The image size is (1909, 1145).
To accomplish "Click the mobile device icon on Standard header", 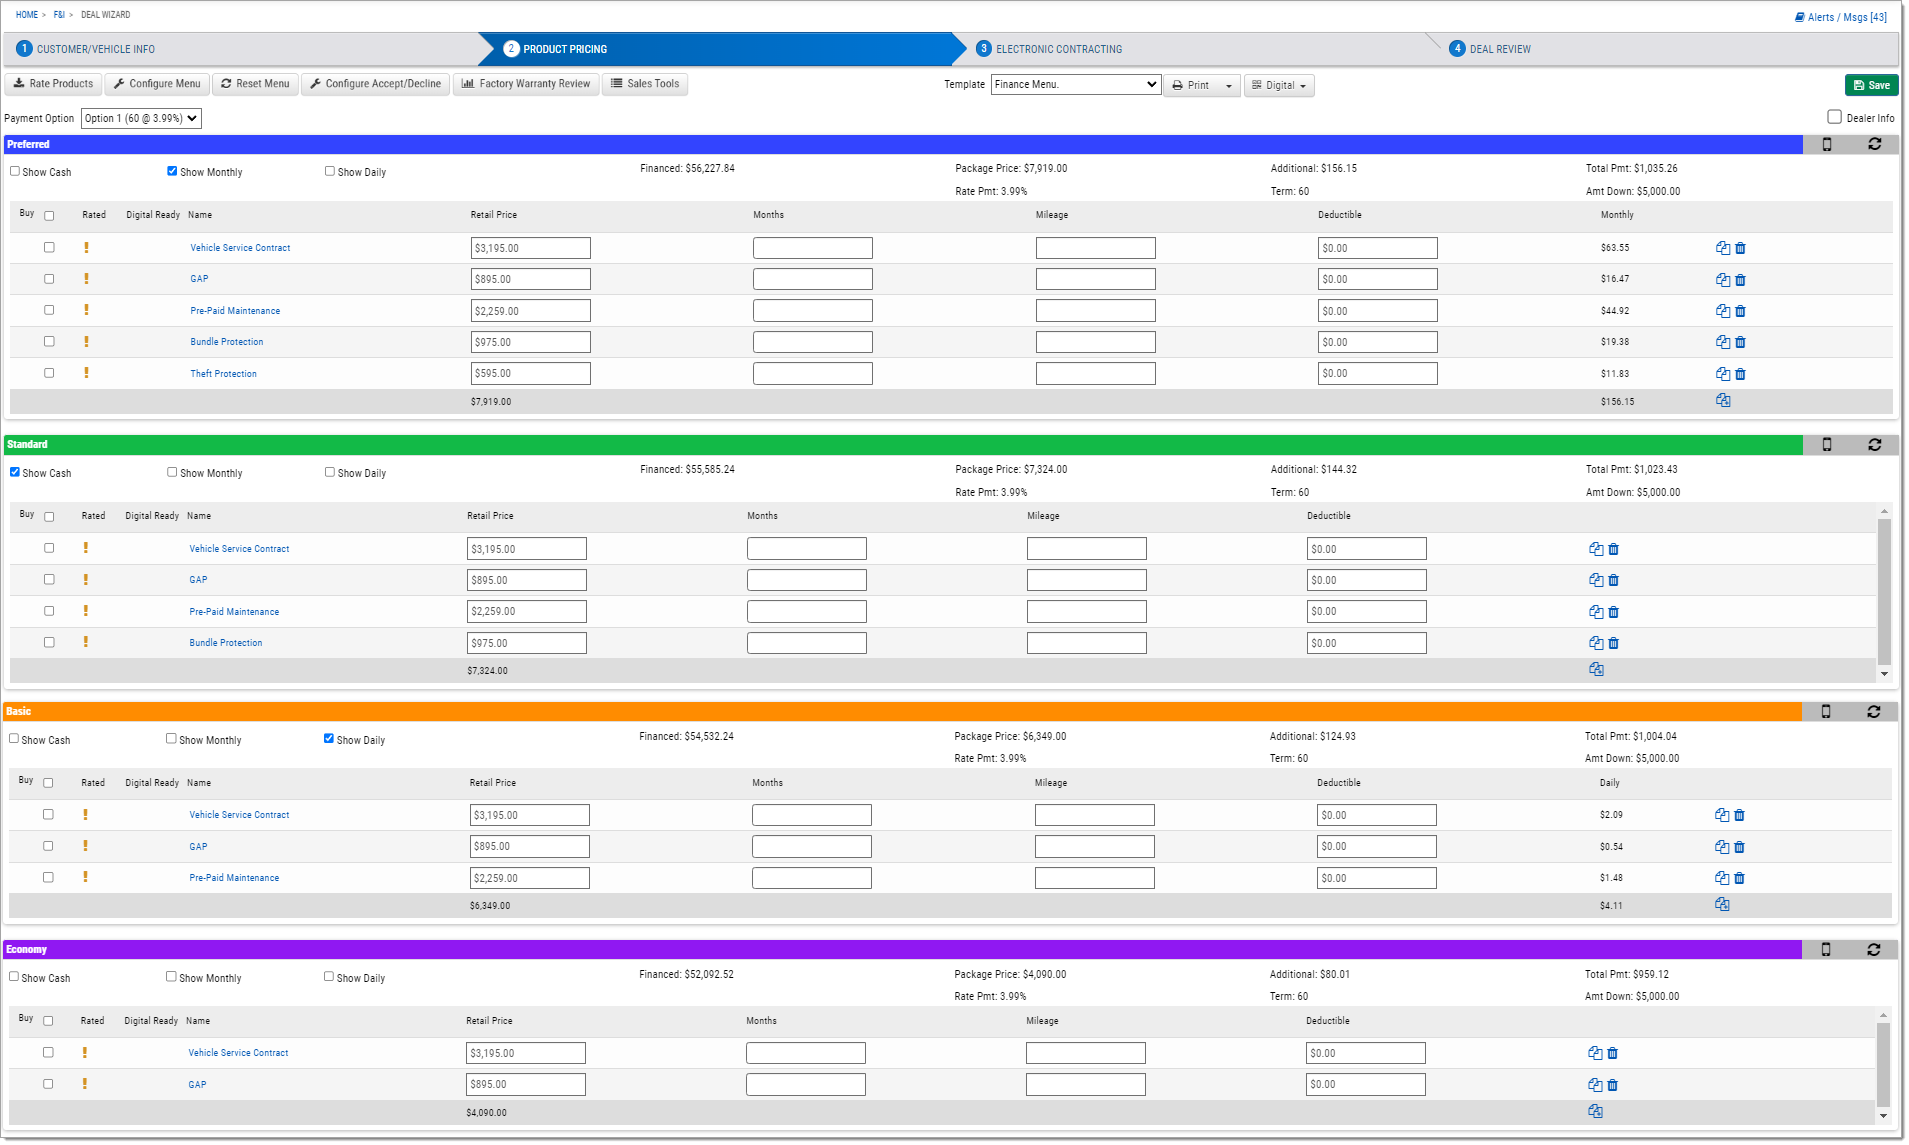I will tap(1827, 445).
